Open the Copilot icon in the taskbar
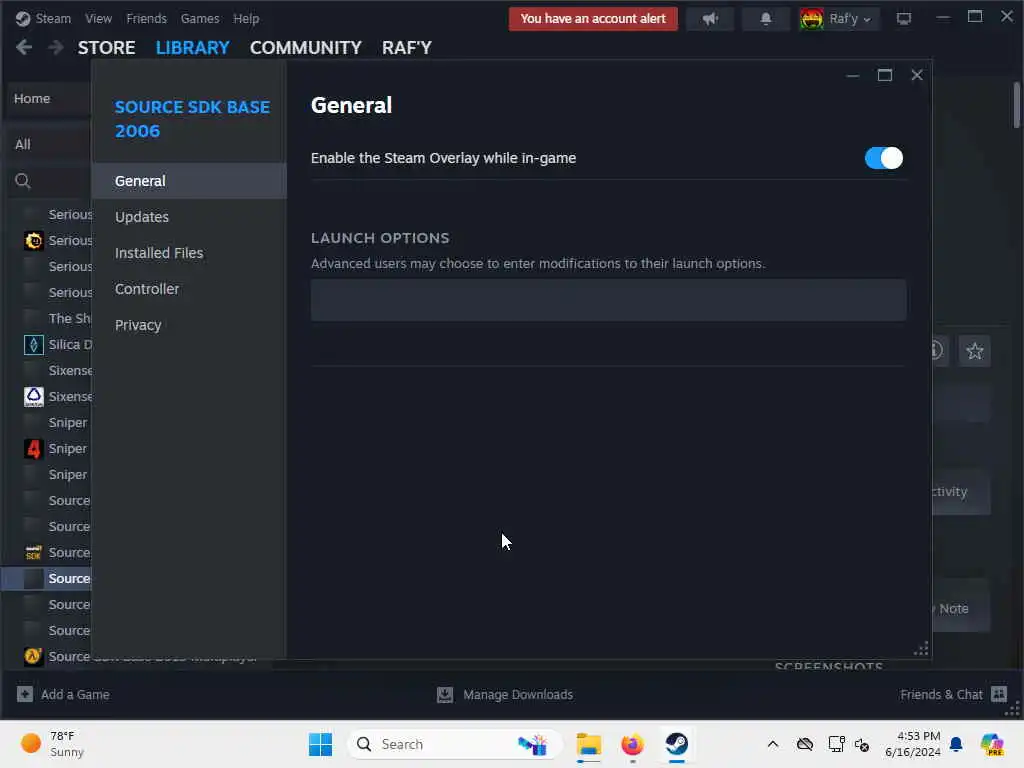Image resolution: width=1024 pixels, height=768 pixels. coord(992,744)
